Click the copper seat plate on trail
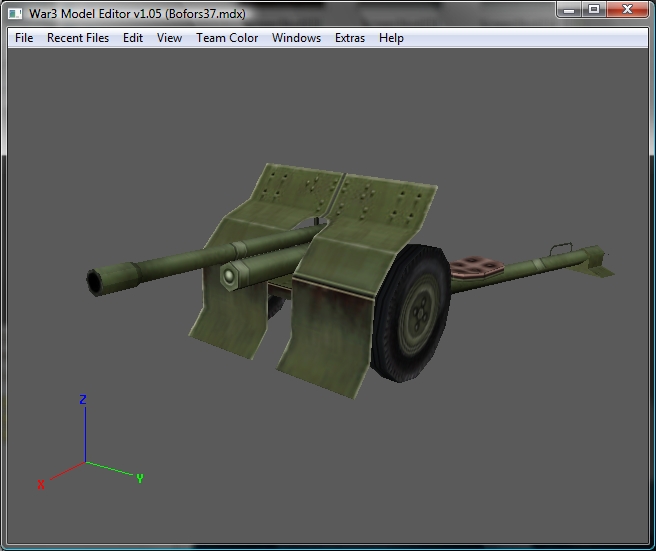This screenshot has width=656, height=551. [477, 267]
